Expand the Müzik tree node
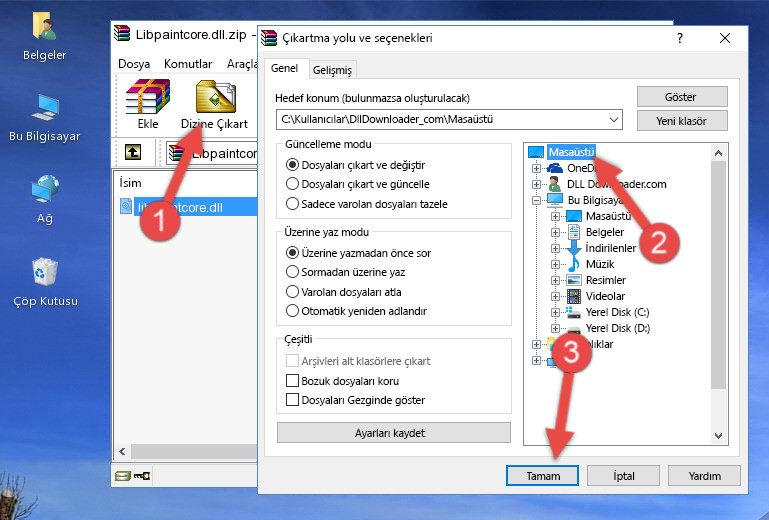The height and width of the screenshot is (520, 769). 555,265
